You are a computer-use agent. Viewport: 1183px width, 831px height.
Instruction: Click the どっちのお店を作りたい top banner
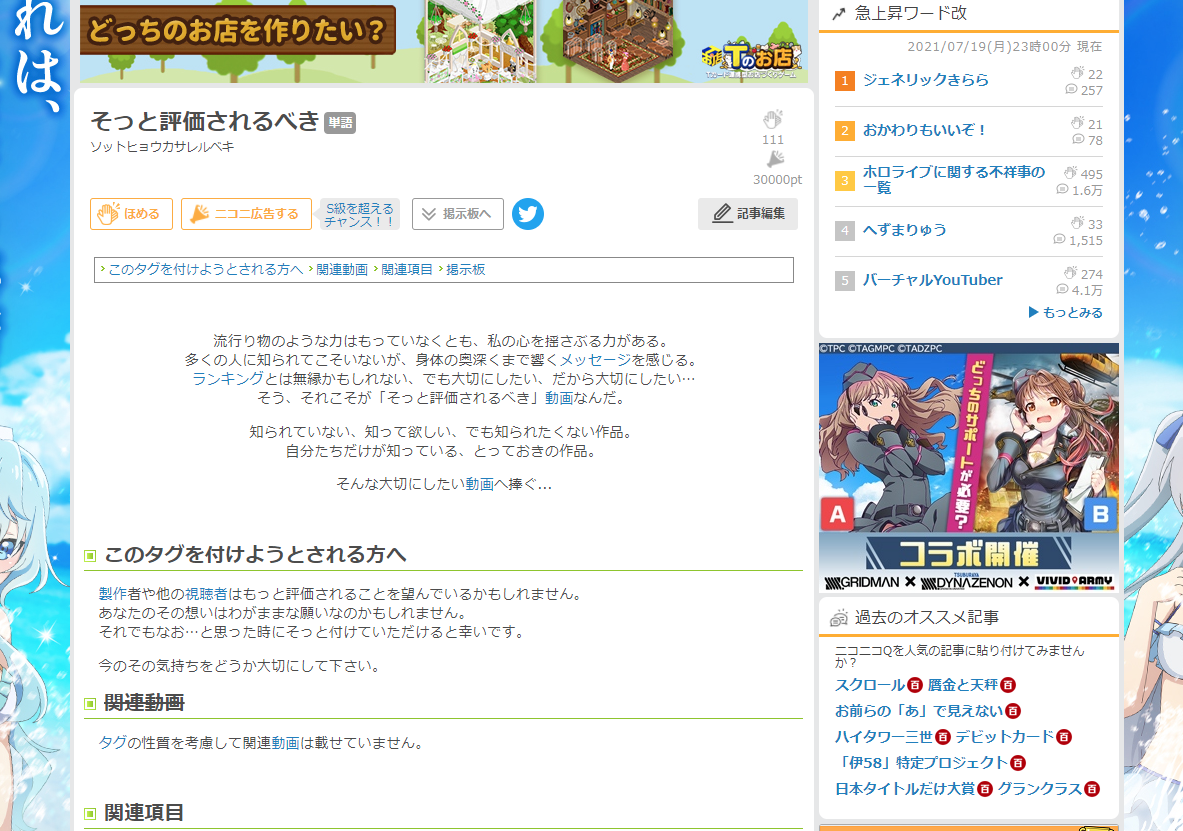[x=443, y=41]
